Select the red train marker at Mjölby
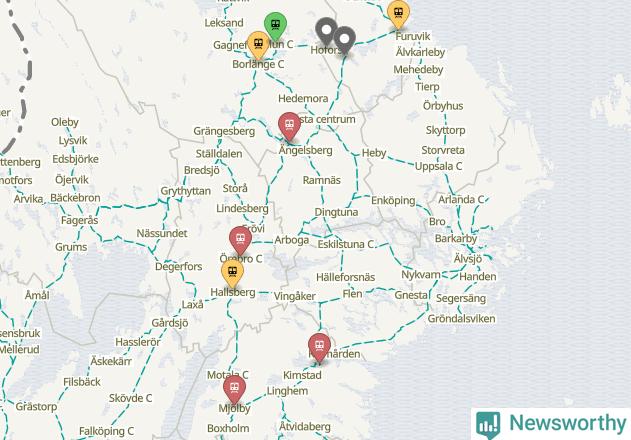Image resolution: width=631 pixels, height=440 pixels. click(235, 390)
